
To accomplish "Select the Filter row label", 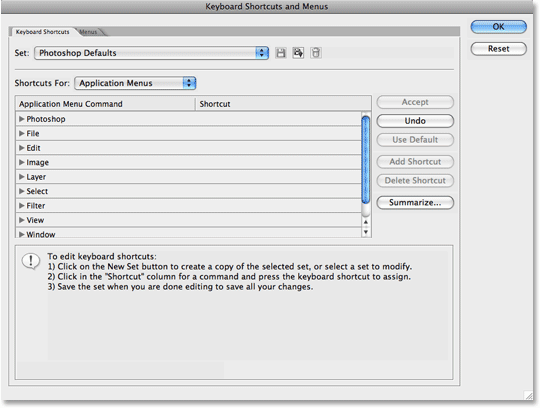I will pos(36,206).
